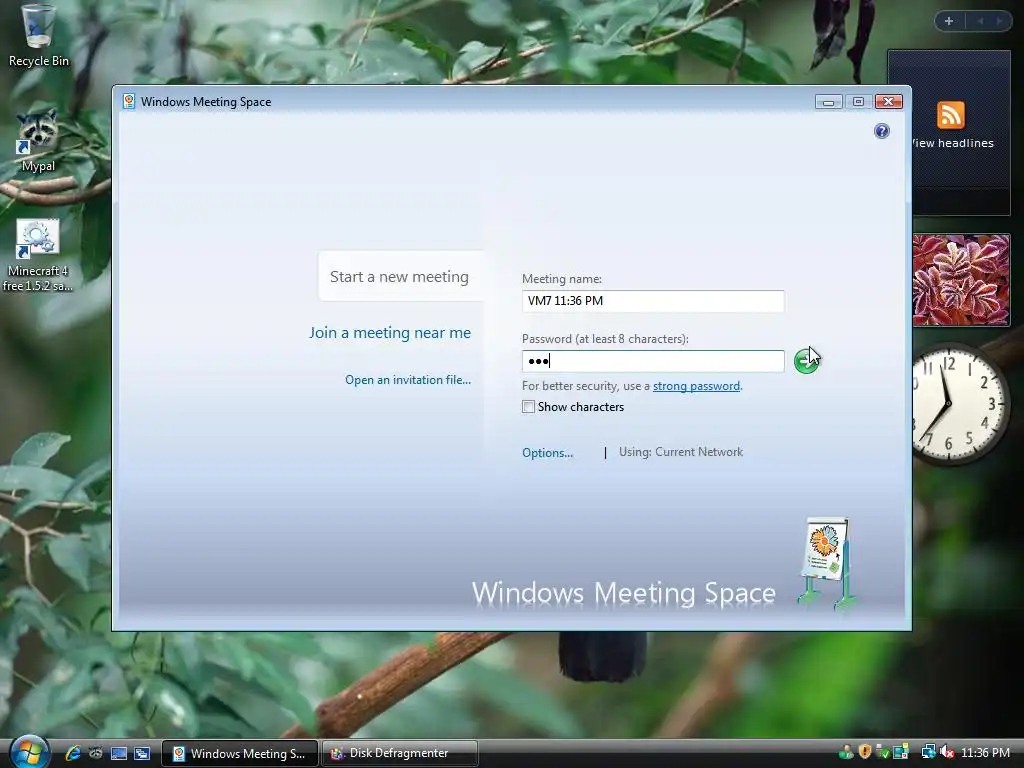Add a gadget with the sidebar plus button
The width and height of the screenshot is (1024, 768).
(949, 21)
